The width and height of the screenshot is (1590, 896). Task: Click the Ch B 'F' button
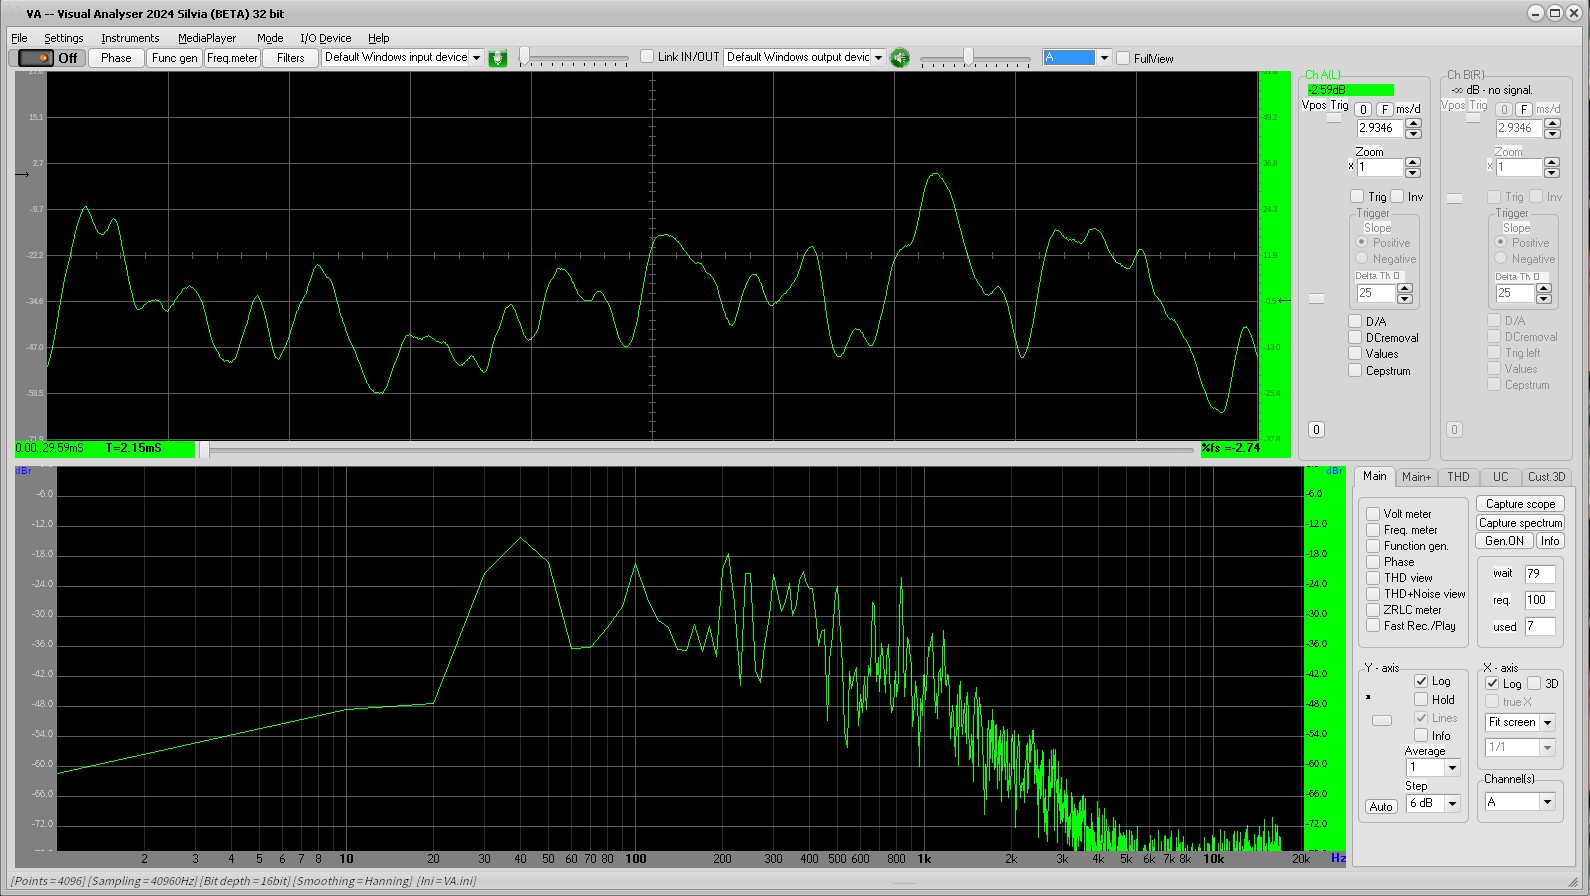coord(1524,109)
